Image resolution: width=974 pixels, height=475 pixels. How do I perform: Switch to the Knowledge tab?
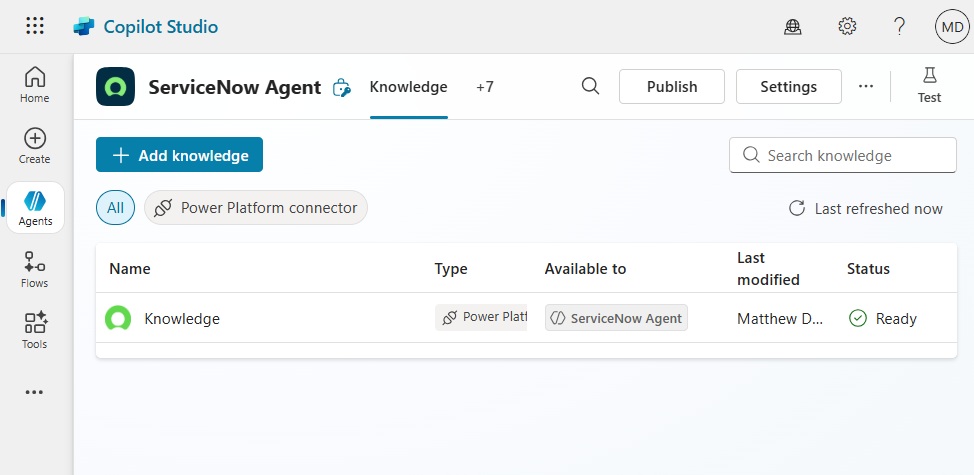[x=409, y=87]
